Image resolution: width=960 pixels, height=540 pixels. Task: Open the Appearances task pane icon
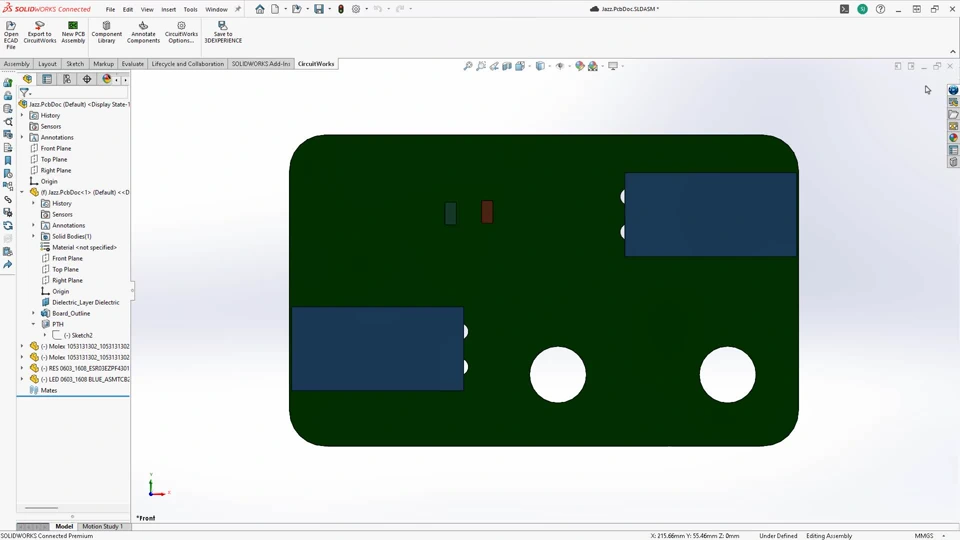(953, 138)
